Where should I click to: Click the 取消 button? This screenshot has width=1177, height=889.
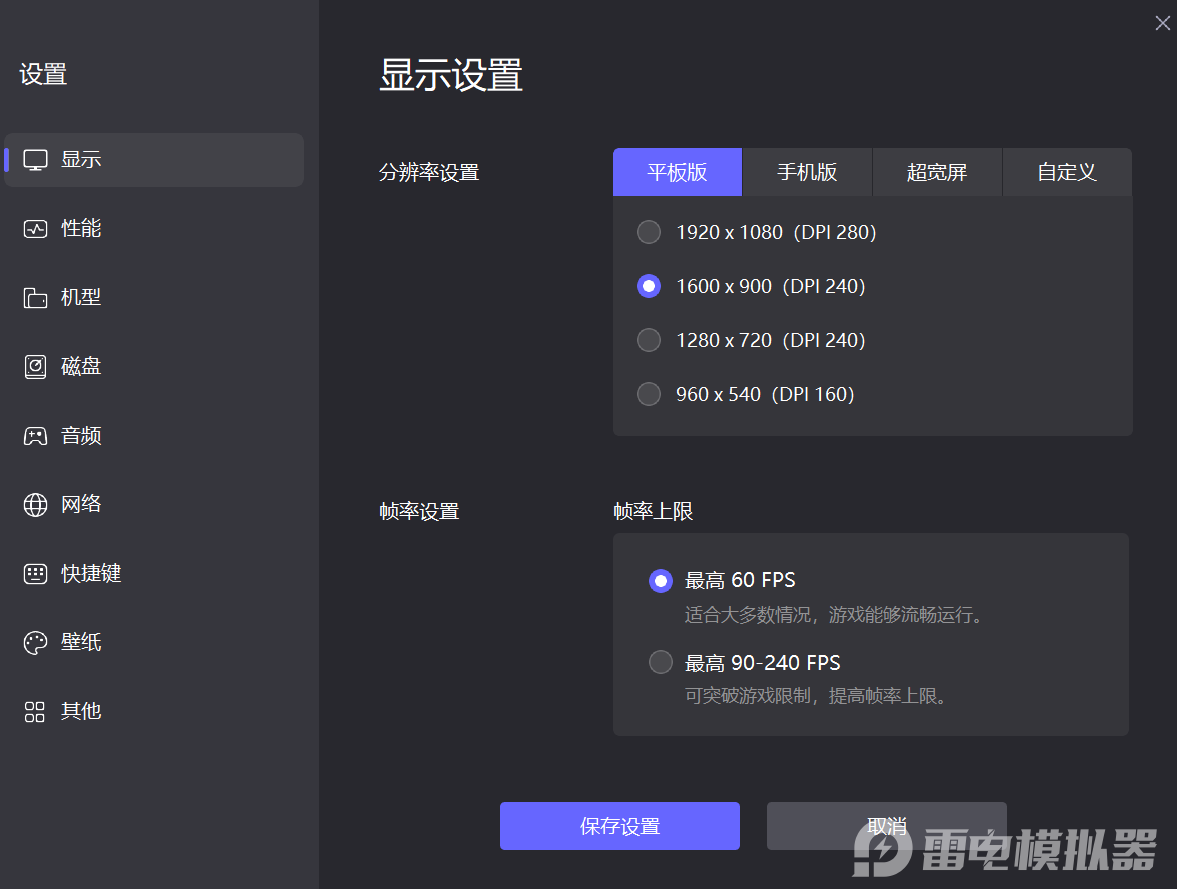(887, 826)
